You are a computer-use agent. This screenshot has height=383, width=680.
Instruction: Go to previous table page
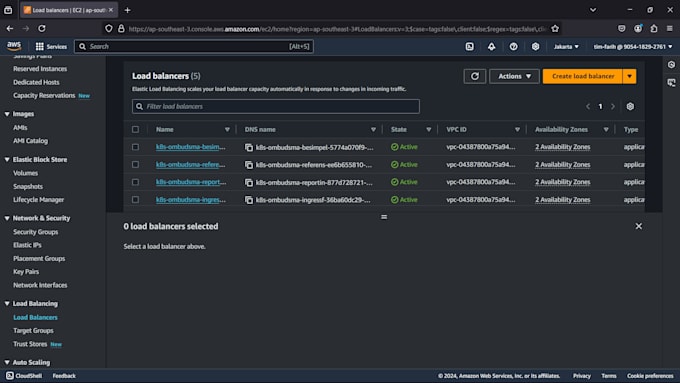point(588,106)
